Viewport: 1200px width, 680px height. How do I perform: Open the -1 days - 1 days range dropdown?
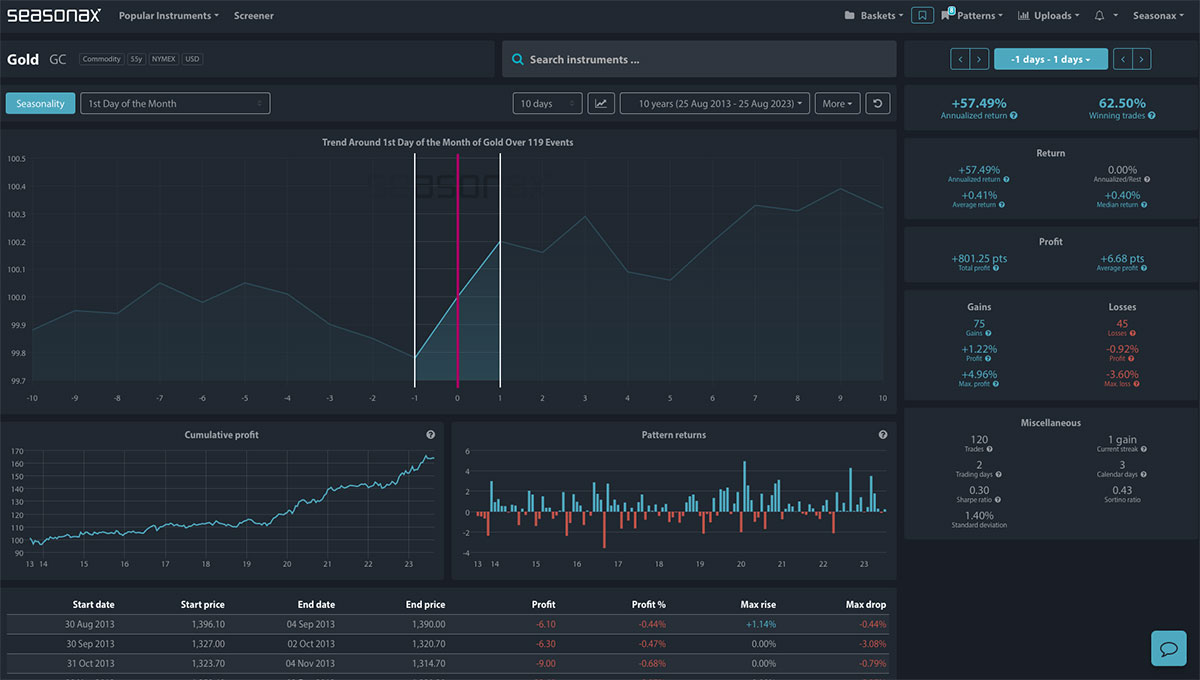click(x=1050, y=59)
